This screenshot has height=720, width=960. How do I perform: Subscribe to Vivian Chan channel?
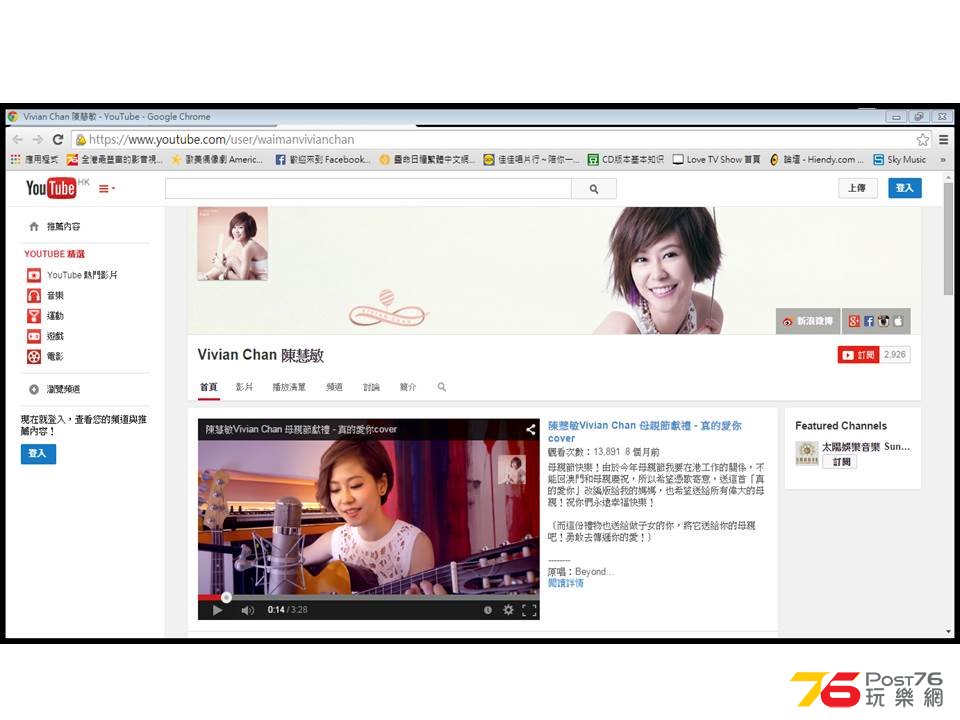coord(858,354)
